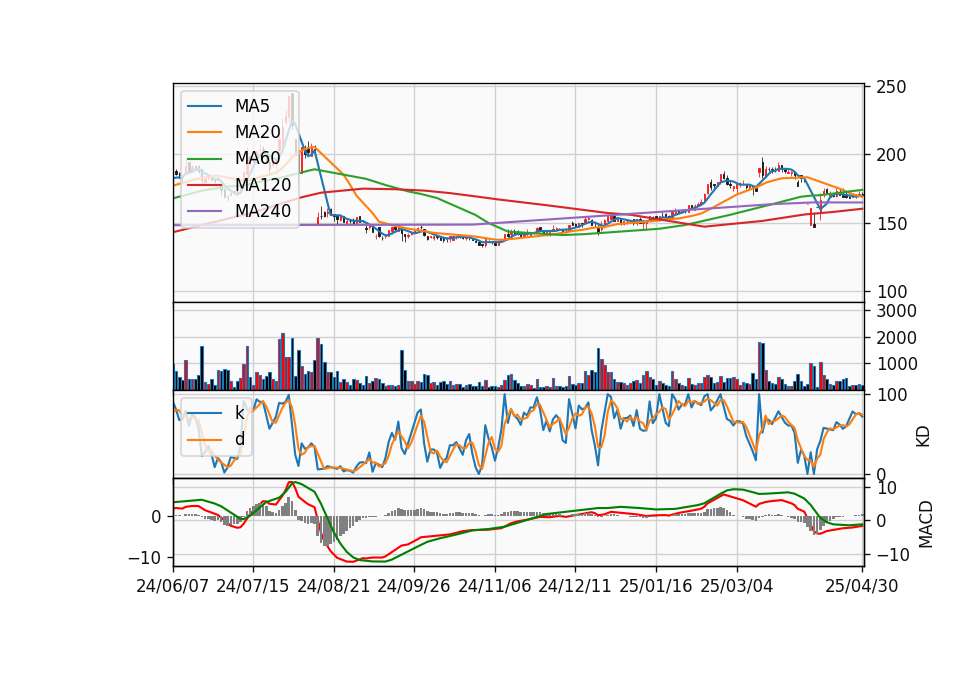Click the 200 price axis label
Screen dimensions: 960x690
891,155
